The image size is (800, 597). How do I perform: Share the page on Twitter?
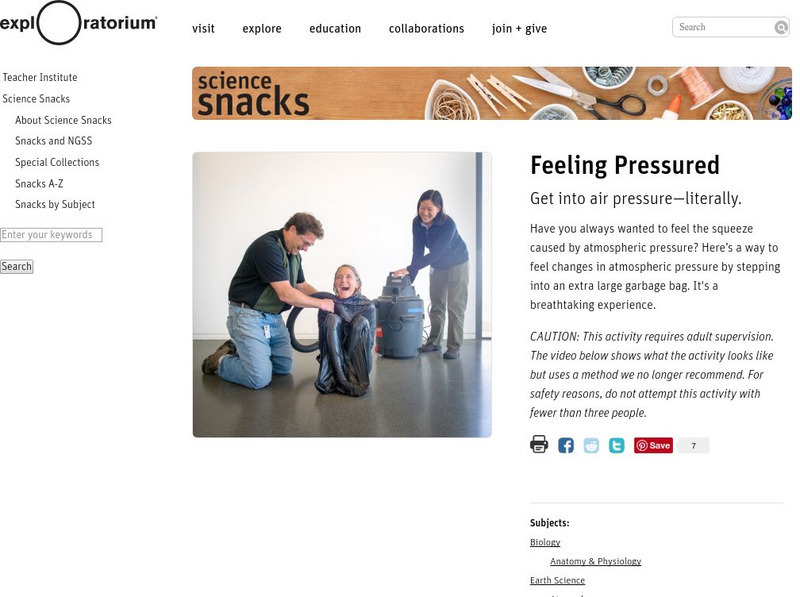pos(617,446)
